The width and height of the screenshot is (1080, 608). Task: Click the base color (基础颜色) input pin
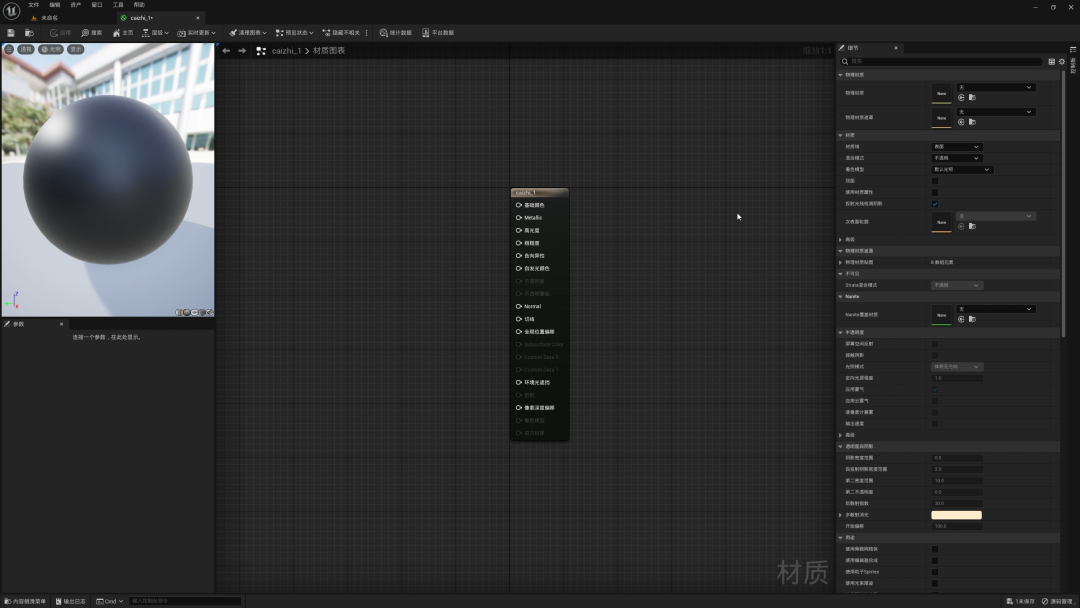(x=519, y=205)
